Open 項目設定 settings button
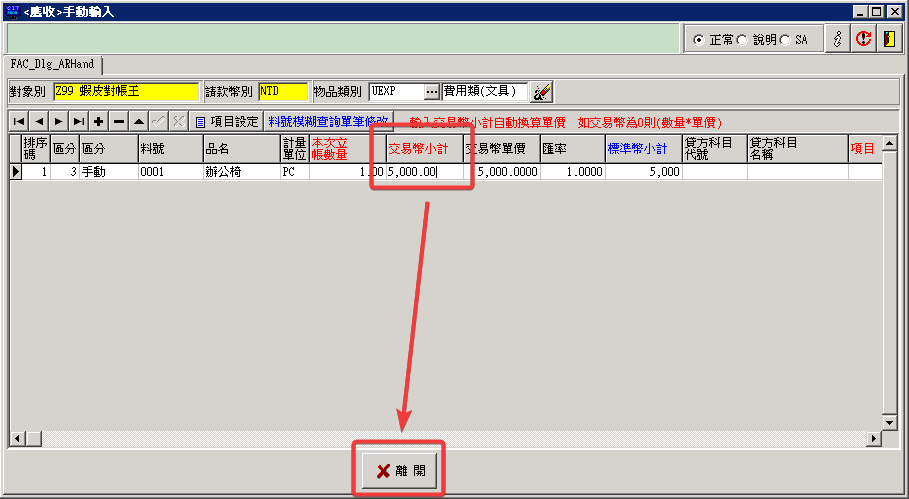This screenshot has height=499, width=909. 227,122
